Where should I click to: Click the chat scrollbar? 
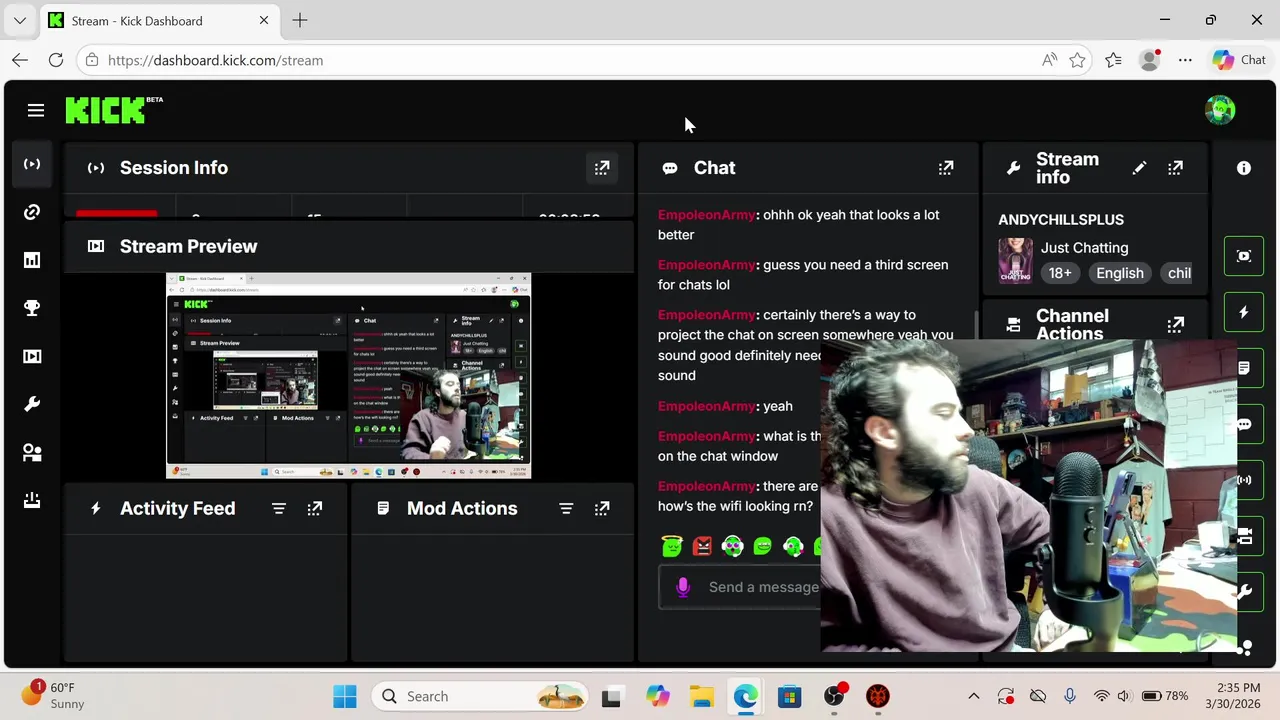976,326
